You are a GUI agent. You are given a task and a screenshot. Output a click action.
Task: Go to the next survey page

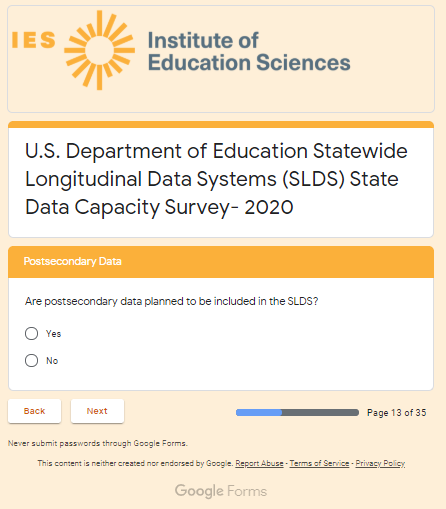[x=97, y=411]
